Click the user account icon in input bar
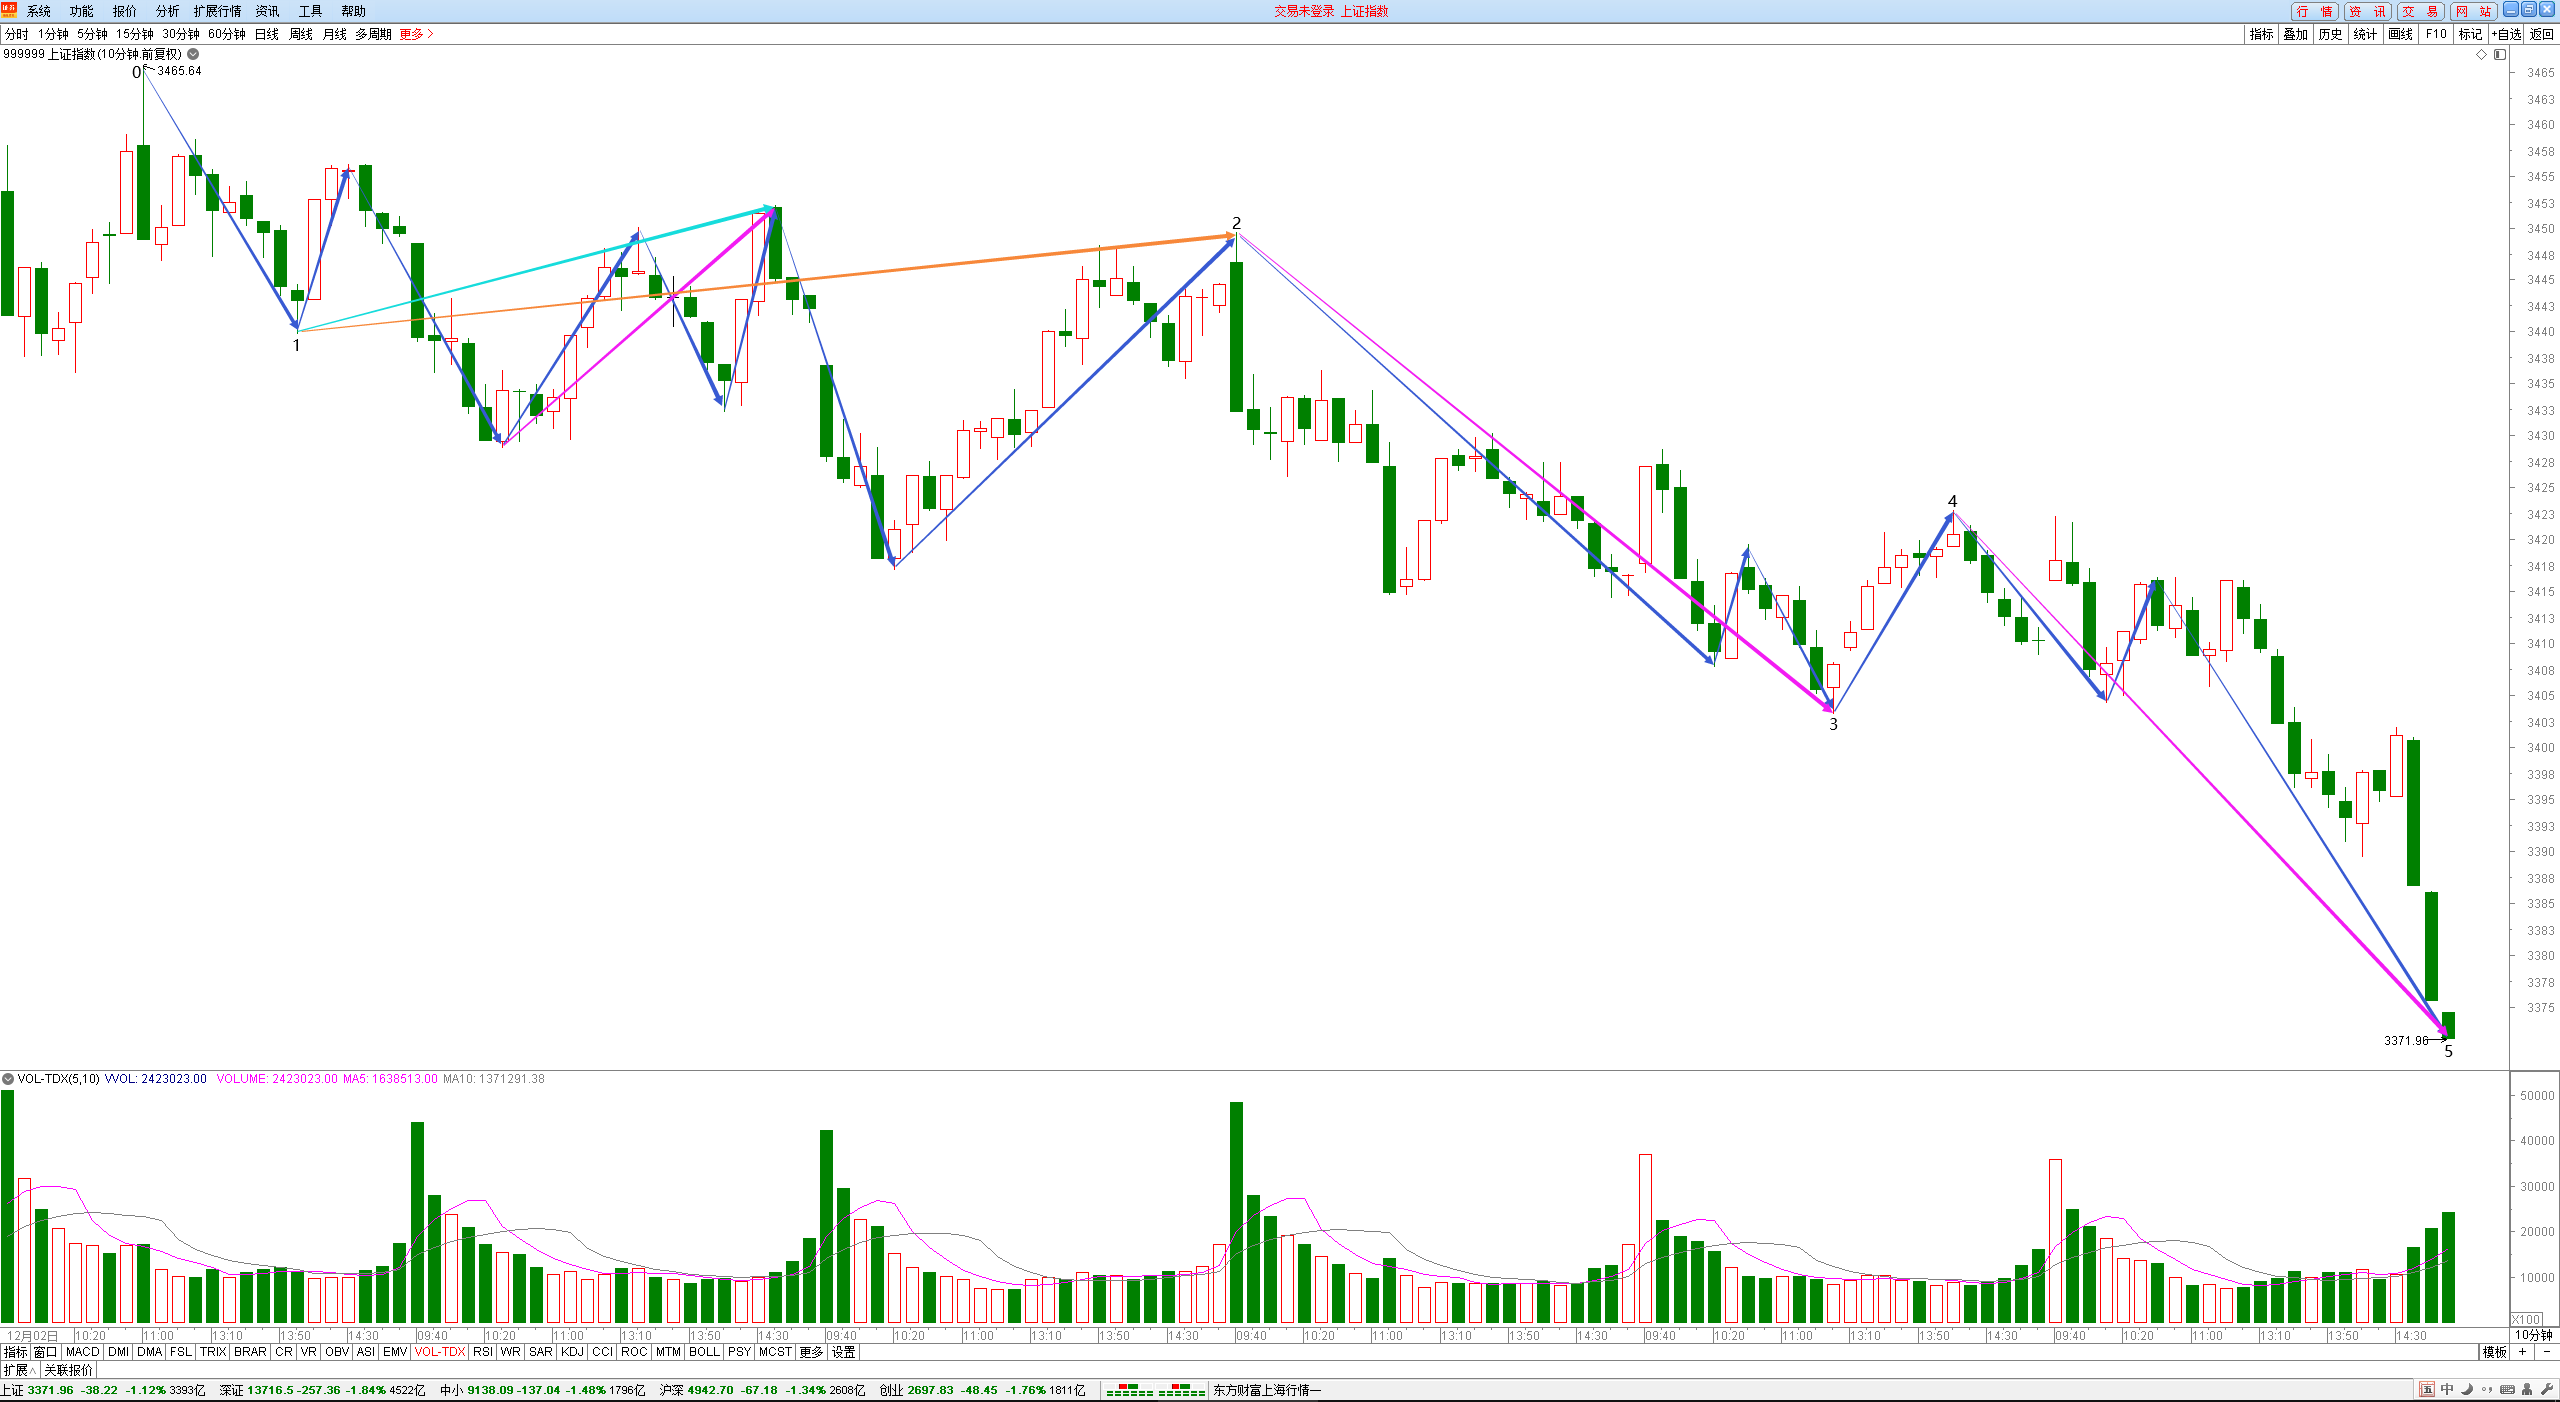Viewport: 2560px width, 1402px height. [2527, 1390]
